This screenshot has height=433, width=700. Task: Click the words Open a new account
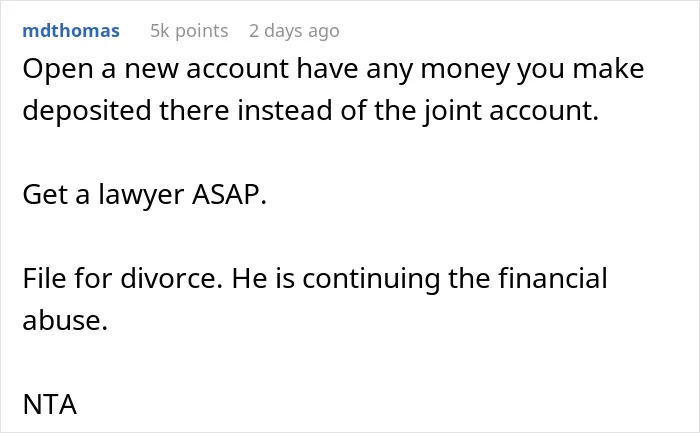155,69
